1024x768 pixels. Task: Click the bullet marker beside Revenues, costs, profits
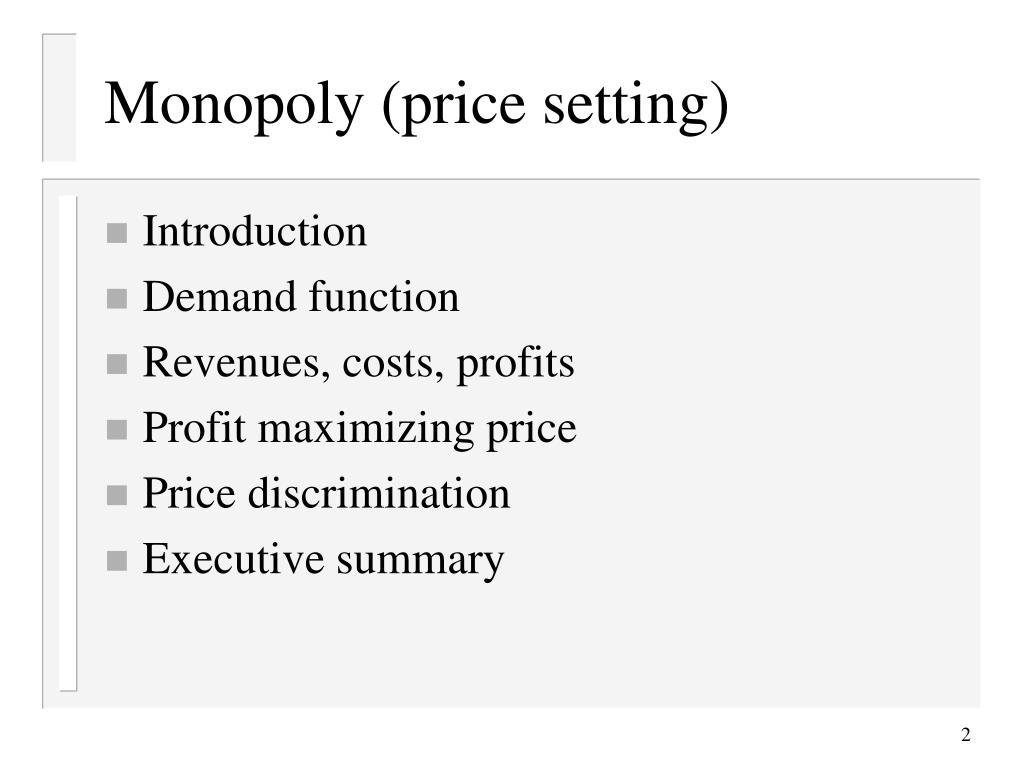click(116, 364)
